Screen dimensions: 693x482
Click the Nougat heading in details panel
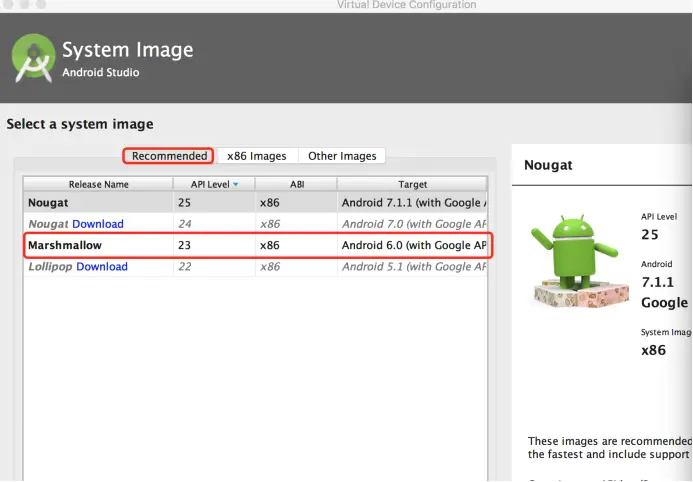[548, 165]
